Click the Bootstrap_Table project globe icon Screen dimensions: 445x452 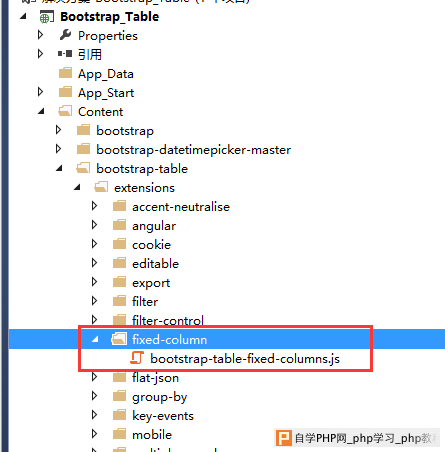tap(46, 17)
